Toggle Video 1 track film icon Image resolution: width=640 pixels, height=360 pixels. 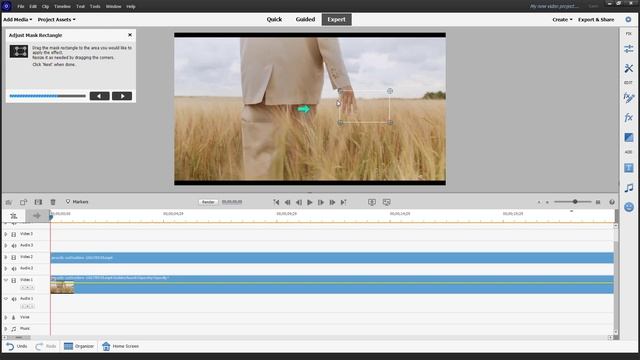(13, 280)
